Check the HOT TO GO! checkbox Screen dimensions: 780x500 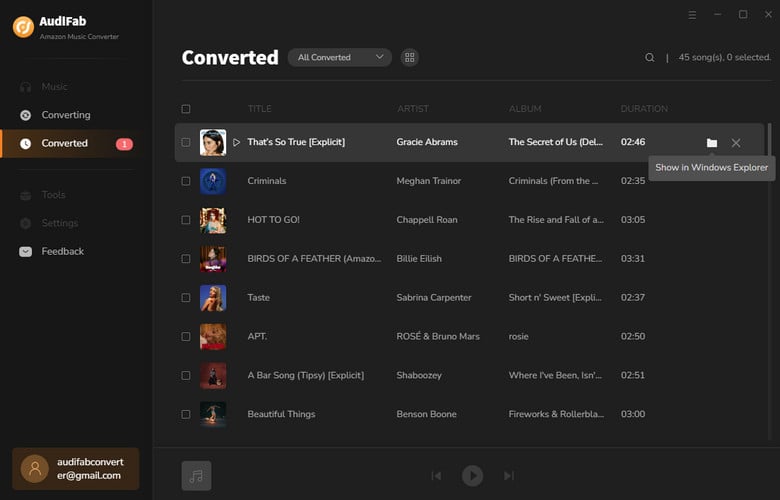(186, 220)
